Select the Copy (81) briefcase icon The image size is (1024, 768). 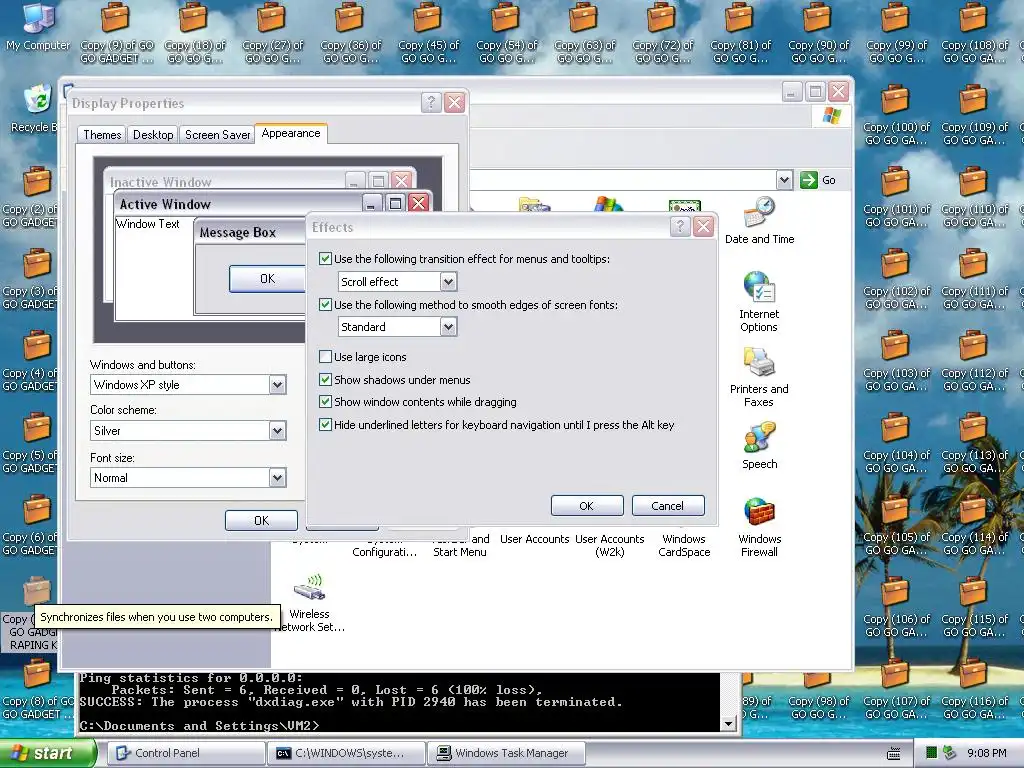tap(741, 33)
